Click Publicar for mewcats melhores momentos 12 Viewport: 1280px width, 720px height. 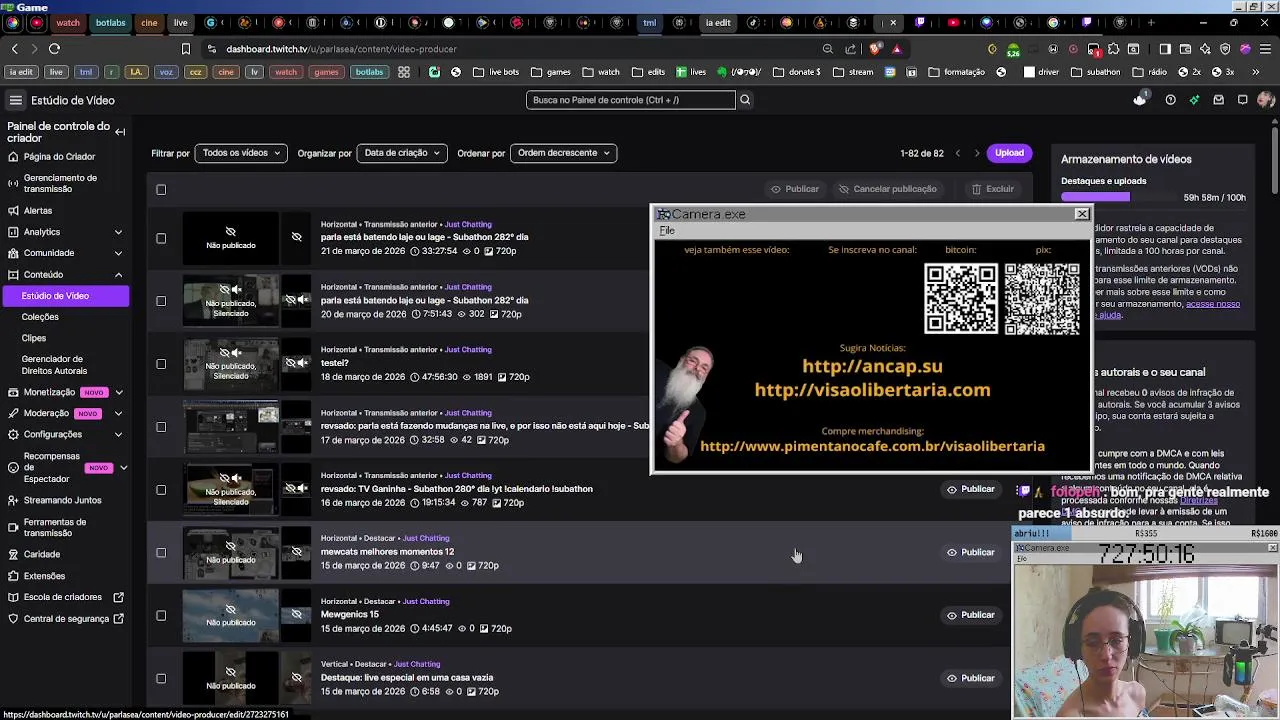point(970,552)
